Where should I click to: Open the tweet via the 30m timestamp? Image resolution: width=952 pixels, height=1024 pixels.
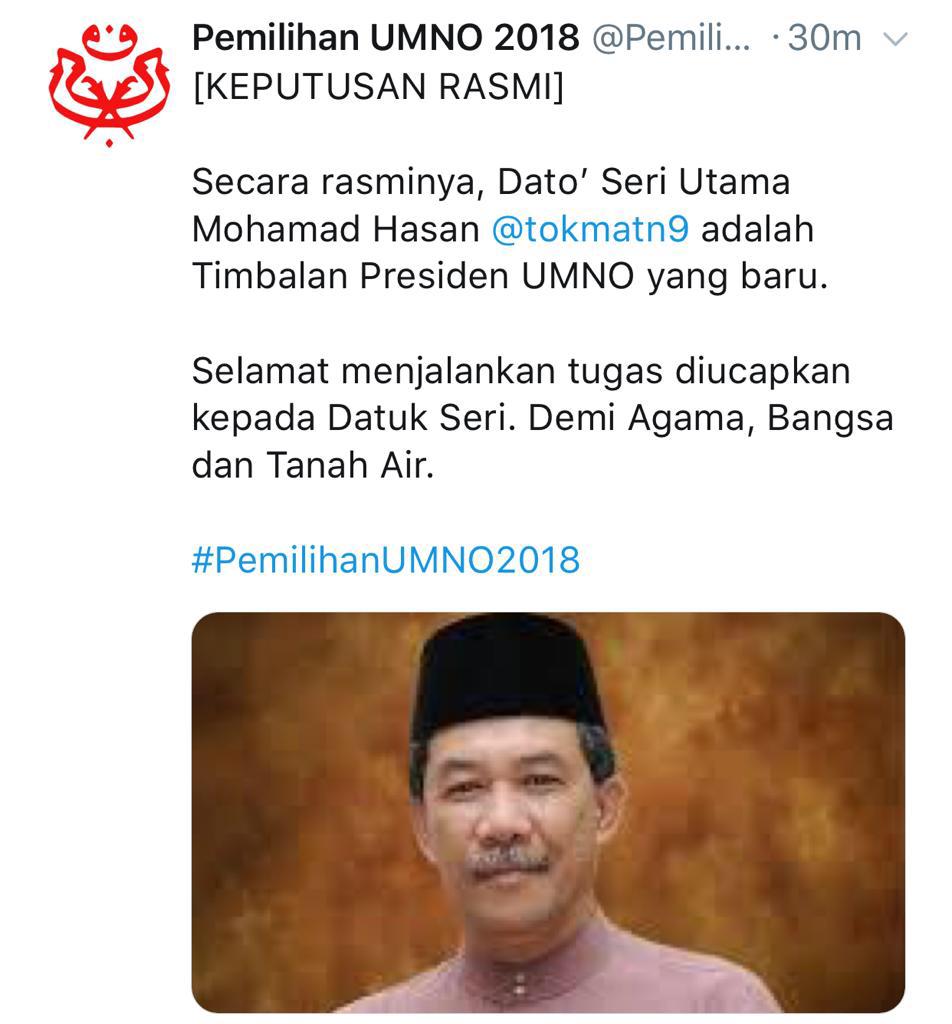pos(824,38)
